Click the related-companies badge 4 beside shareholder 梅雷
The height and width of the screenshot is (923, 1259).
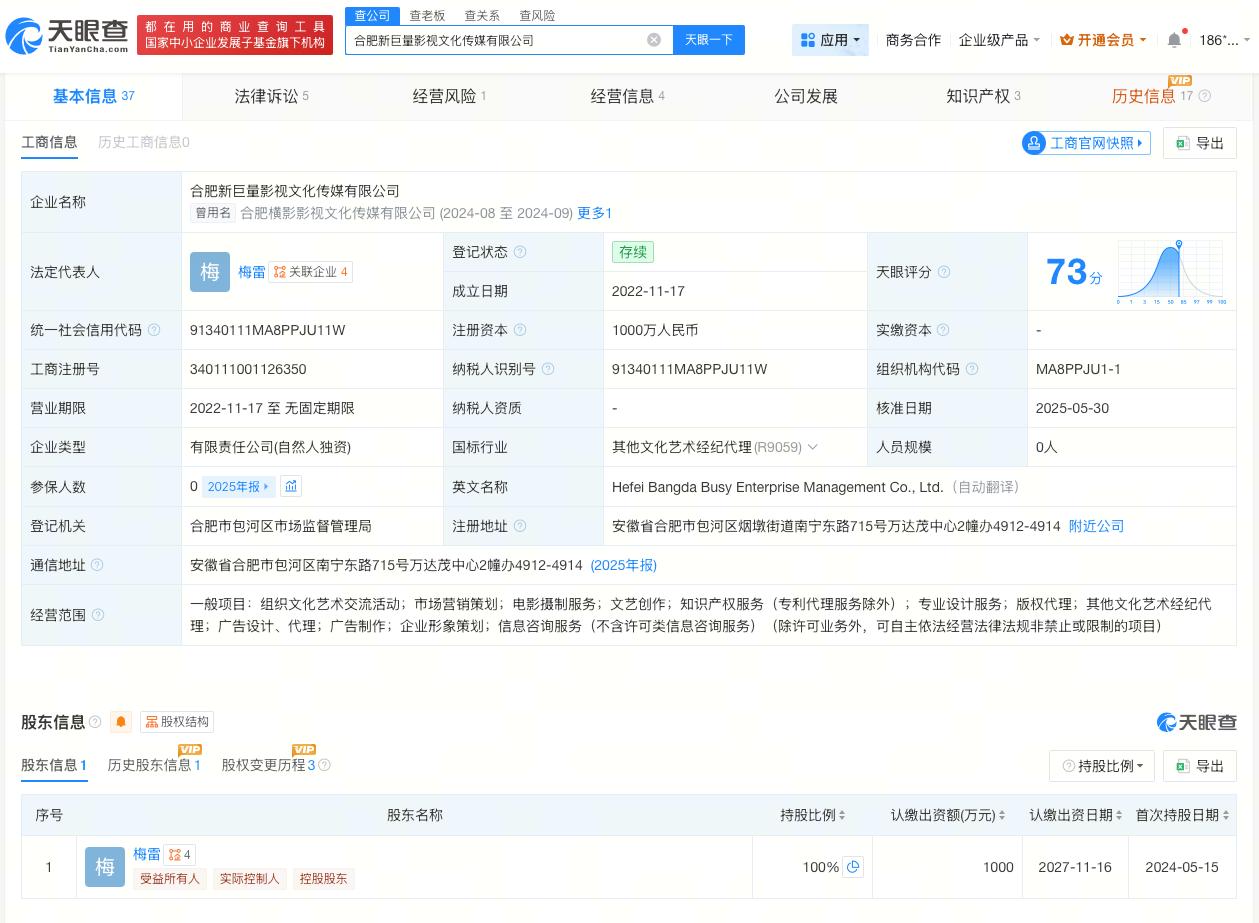tap(180, 854)
